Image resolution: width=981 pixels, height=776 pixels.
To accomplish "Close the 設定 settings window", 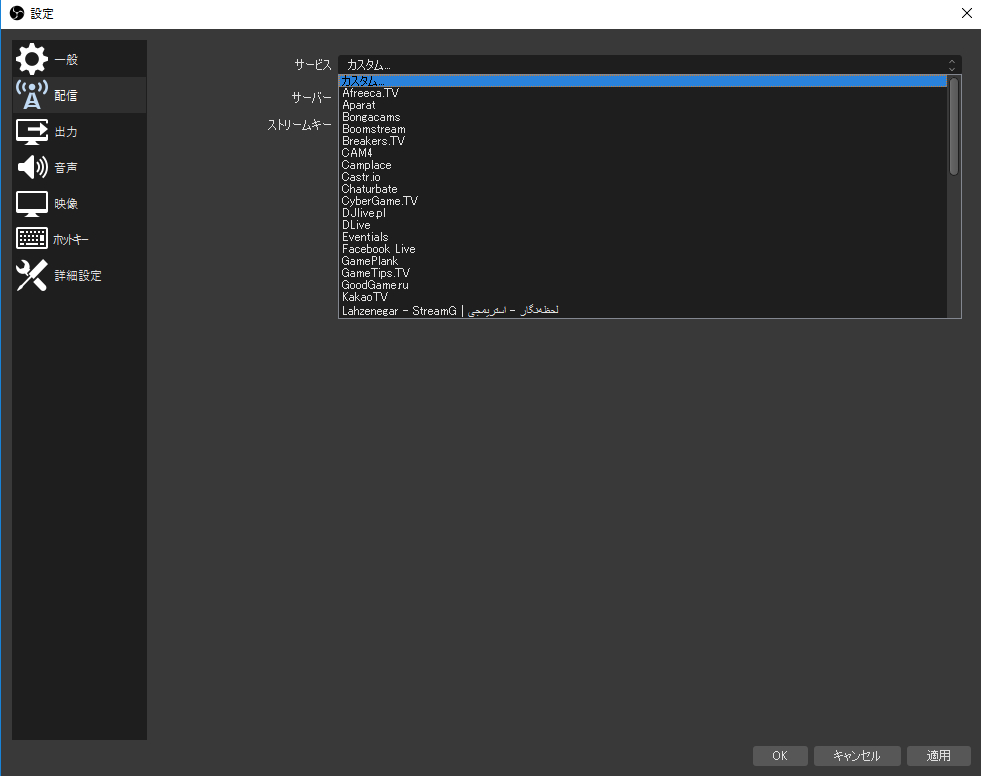I will pyautogui.click(x=966, y=14).
